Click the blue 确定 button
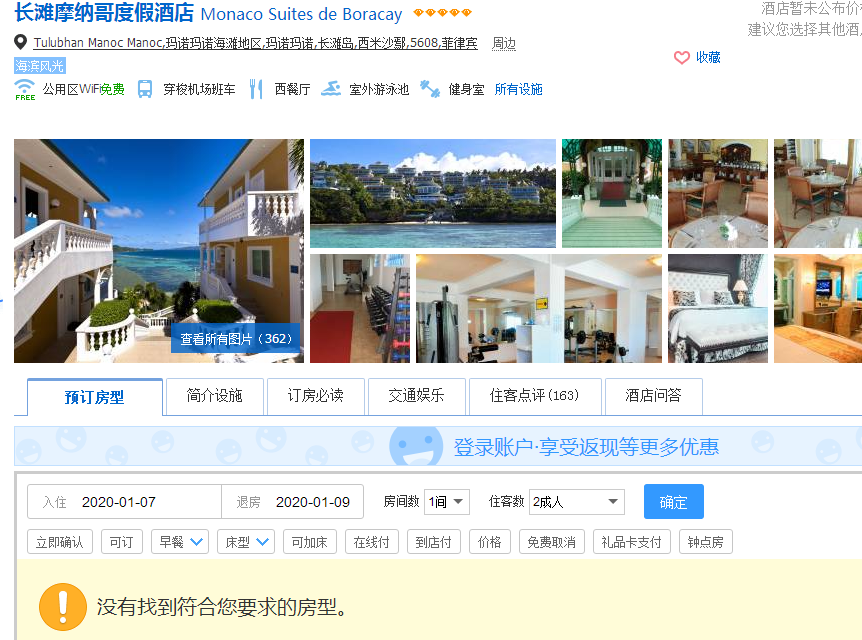Viewport: 862px width, 640px height. tap(673, 501)
